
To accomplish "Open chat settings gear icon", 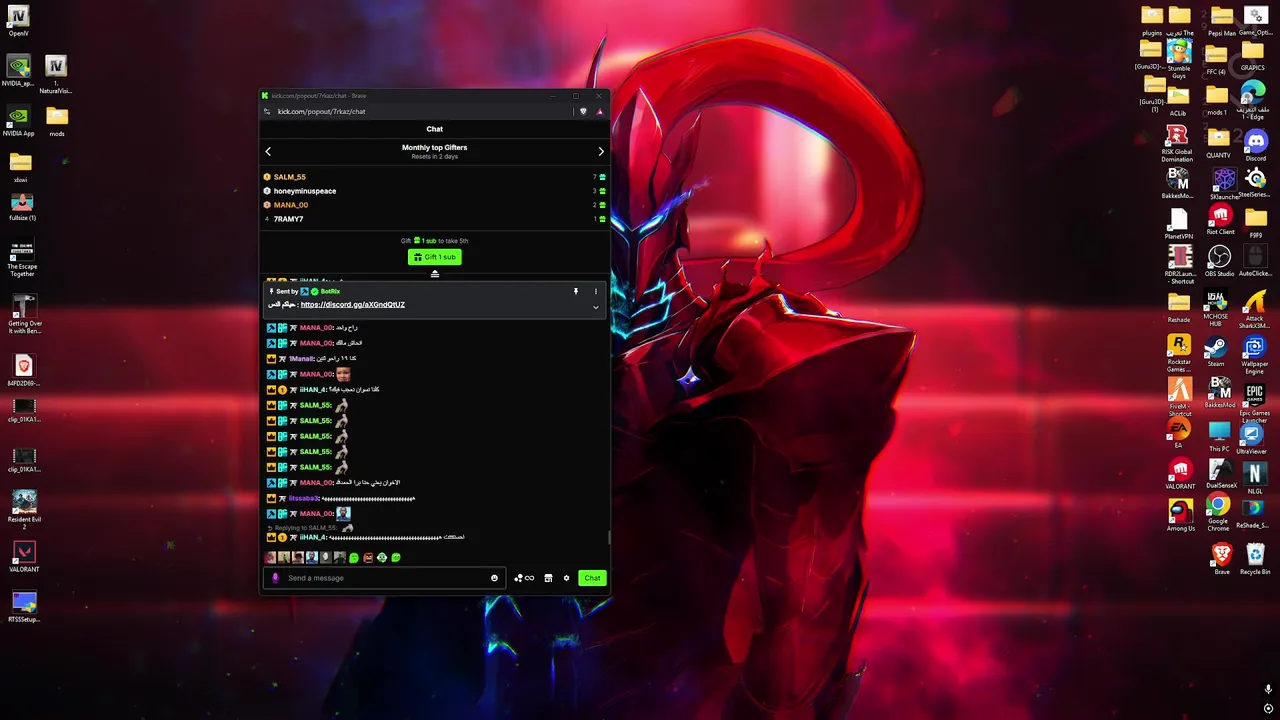I will point(566,578).
